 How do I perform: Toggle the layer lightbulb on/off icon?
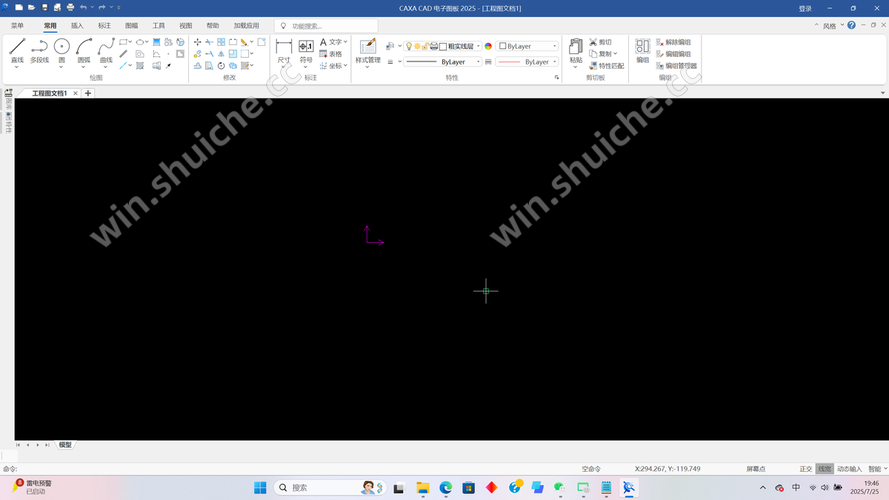coord(409,46)
